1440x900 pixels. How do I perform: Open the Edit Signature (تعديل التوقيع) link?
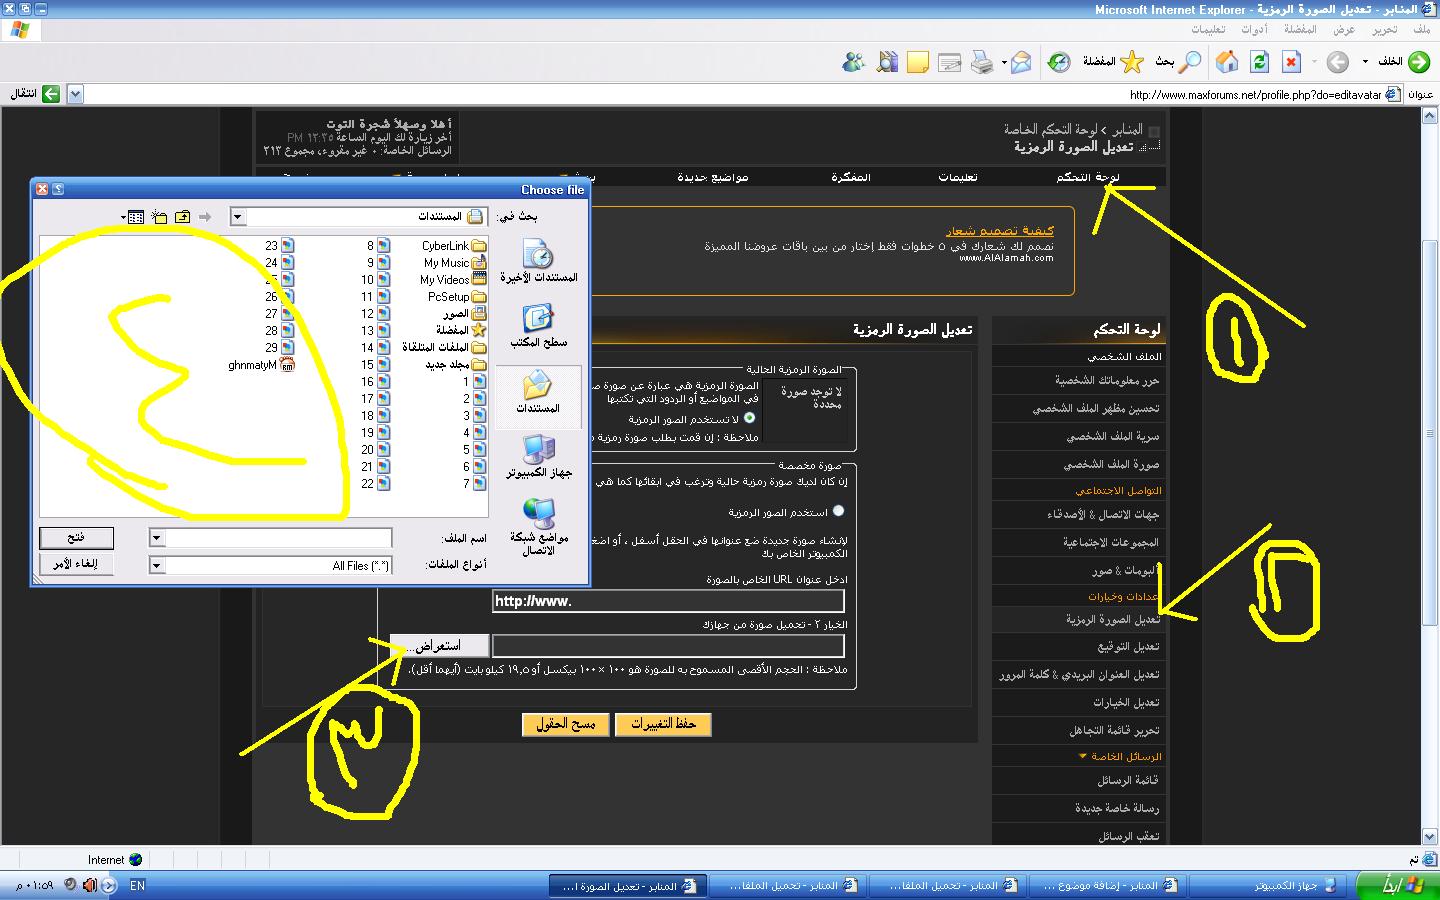pos(1129,647)
